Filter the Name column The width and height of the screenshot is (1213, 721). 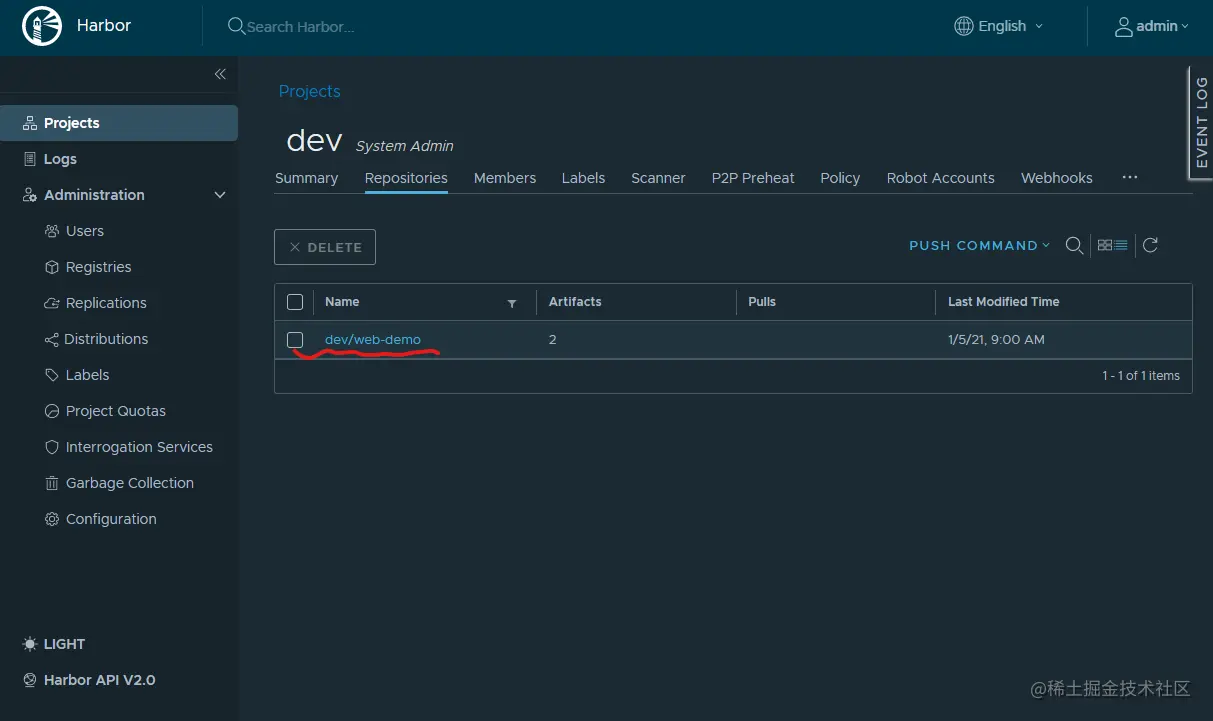coord(512,303)
